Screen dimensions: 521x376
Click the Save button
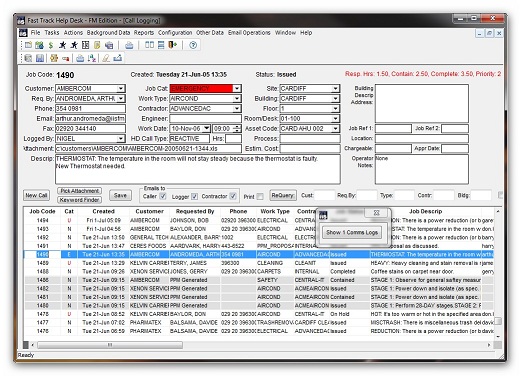pos(120,195)
